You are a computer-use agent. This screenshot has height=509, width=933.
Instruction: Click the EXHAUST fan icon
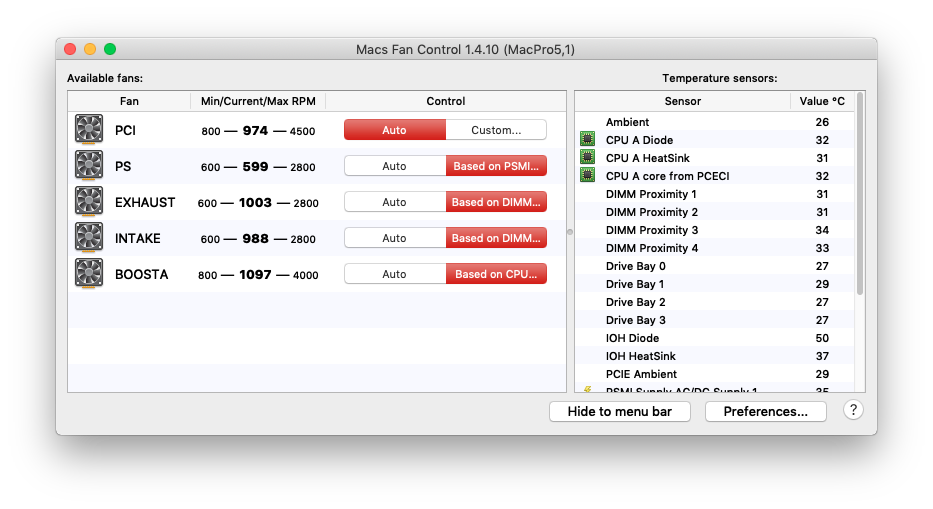pos(89,201)
